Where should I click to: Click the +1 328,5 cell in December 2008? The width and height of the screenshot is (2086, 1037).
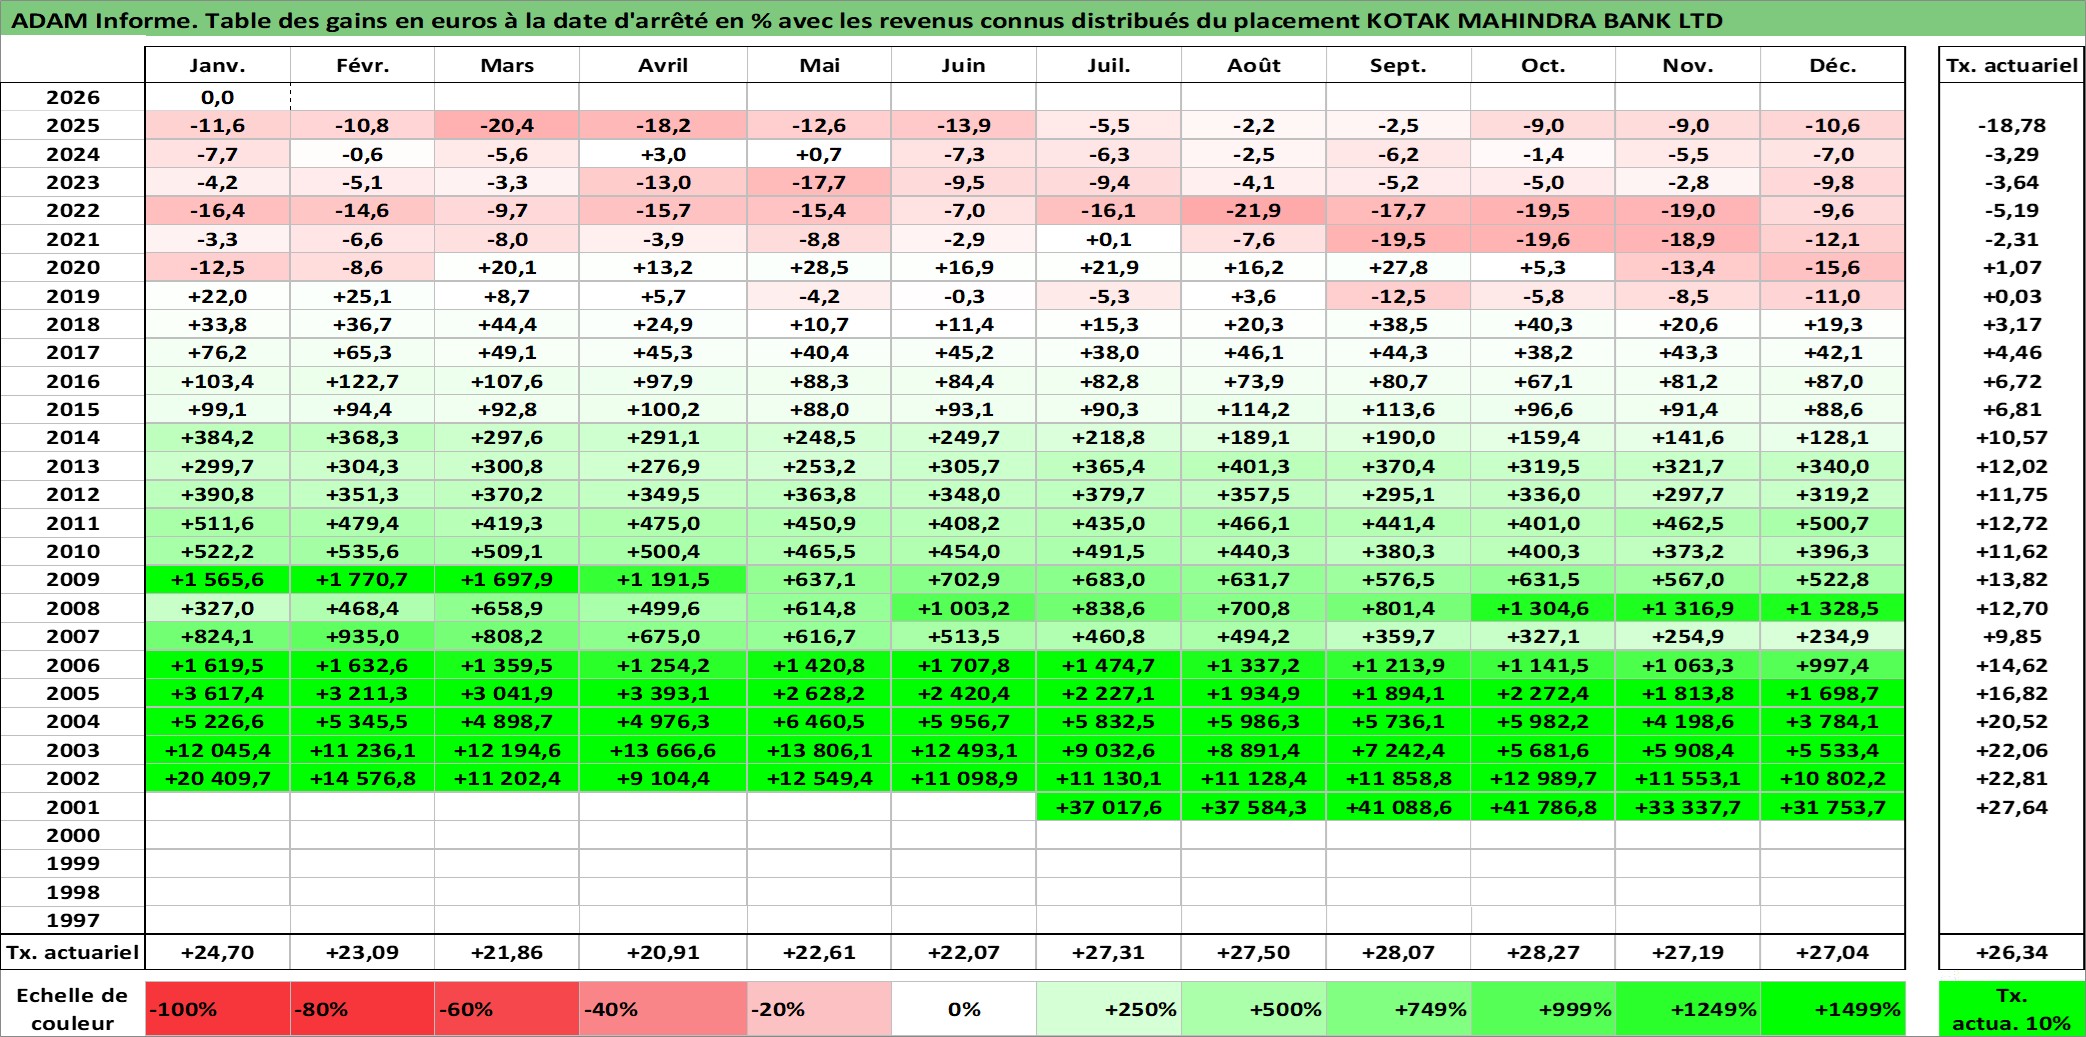click(1833, 608)
